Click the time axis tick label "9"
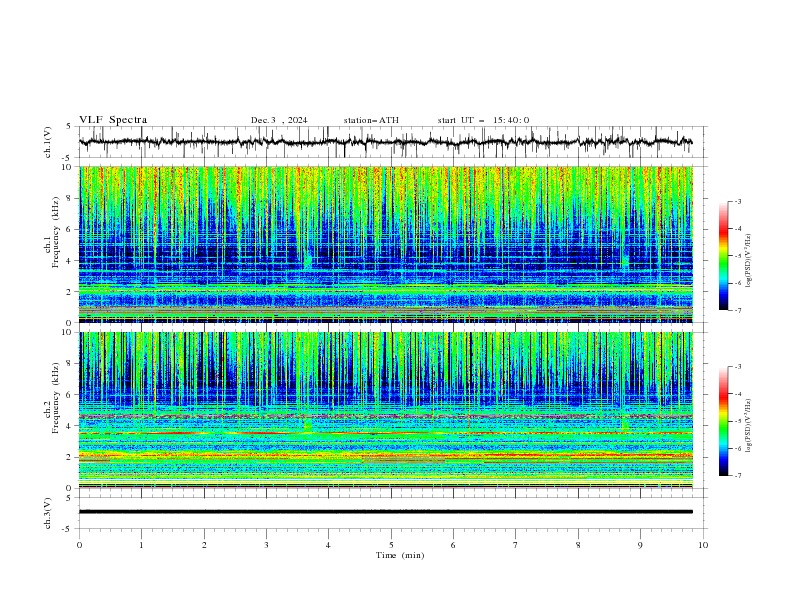Viewport: 792px width, 612px height. point(640,545)
